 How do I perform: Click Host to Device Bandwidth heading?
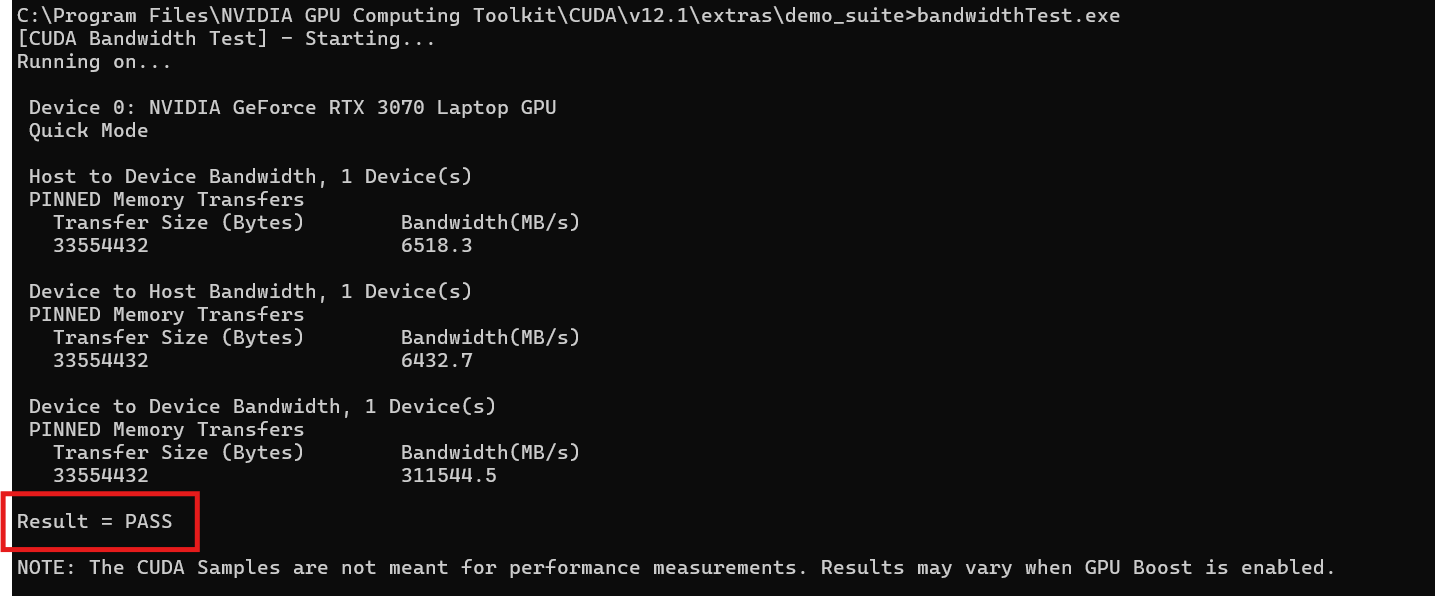[251, 176]
